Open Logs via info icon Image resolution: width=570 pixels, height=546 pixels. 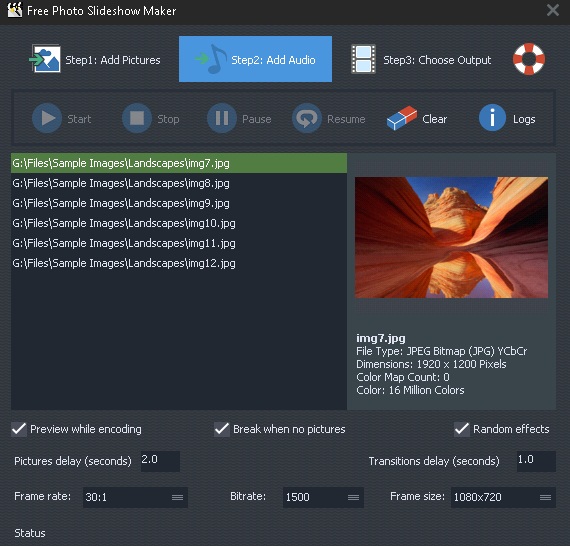(492, 118)
